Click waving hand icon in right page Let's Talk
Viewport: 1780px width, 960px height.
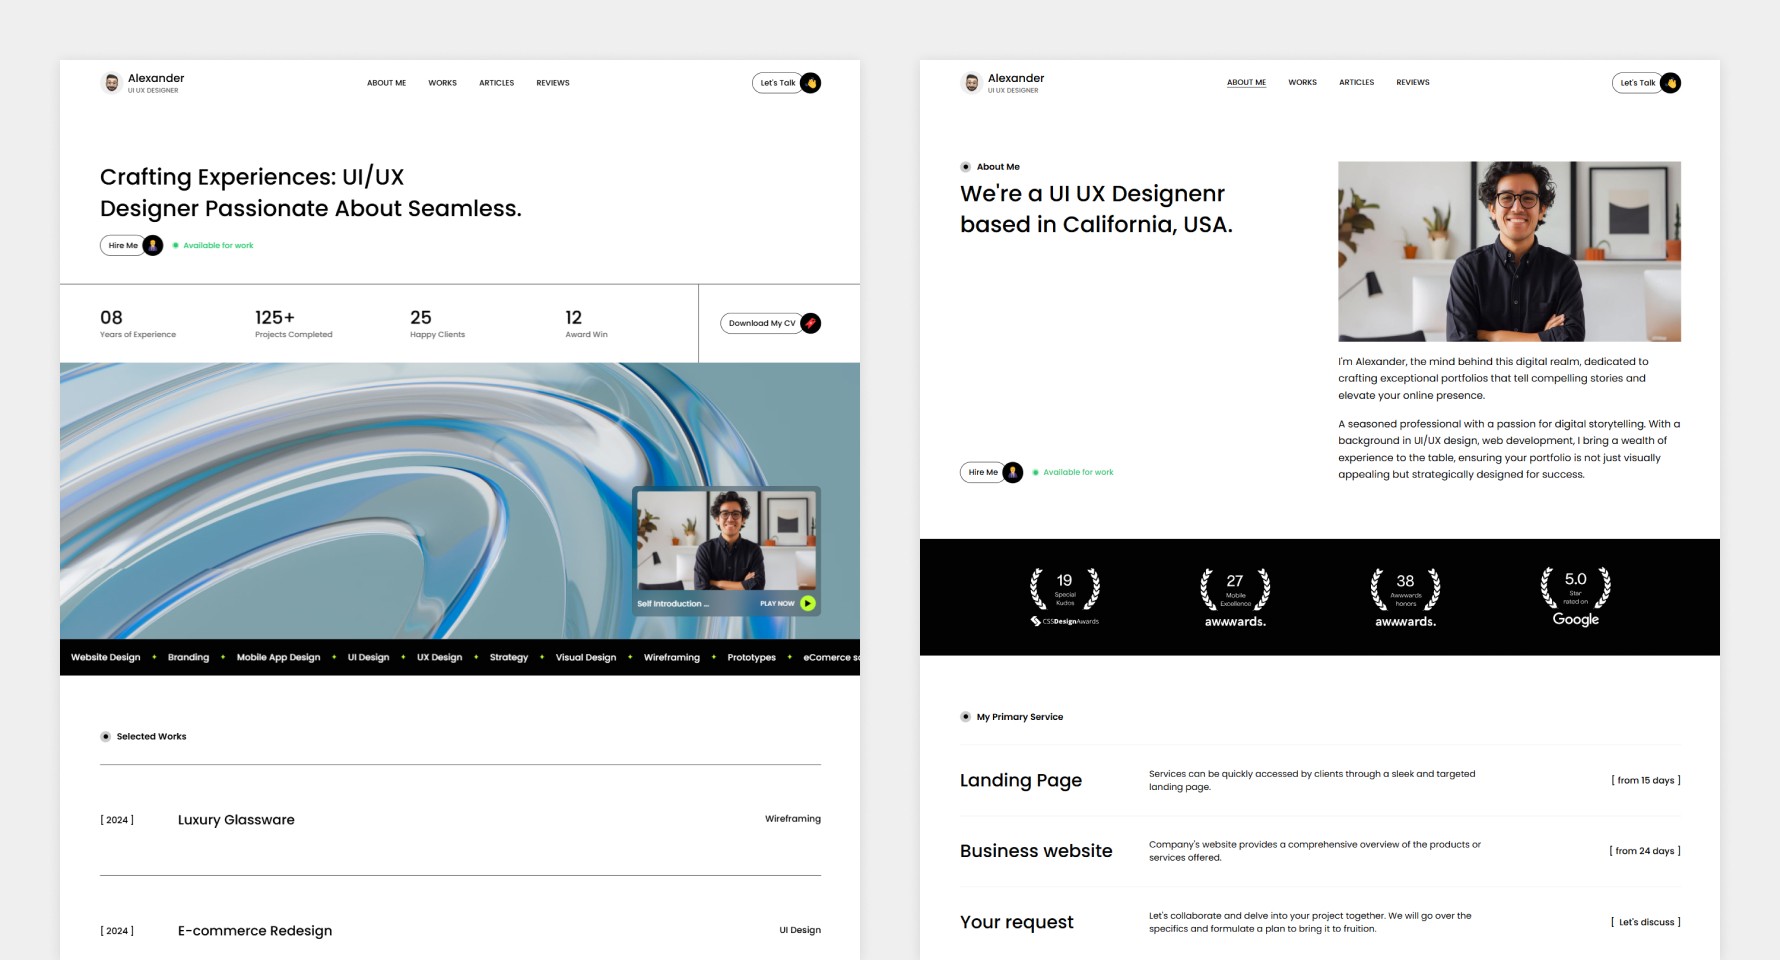1671,83
